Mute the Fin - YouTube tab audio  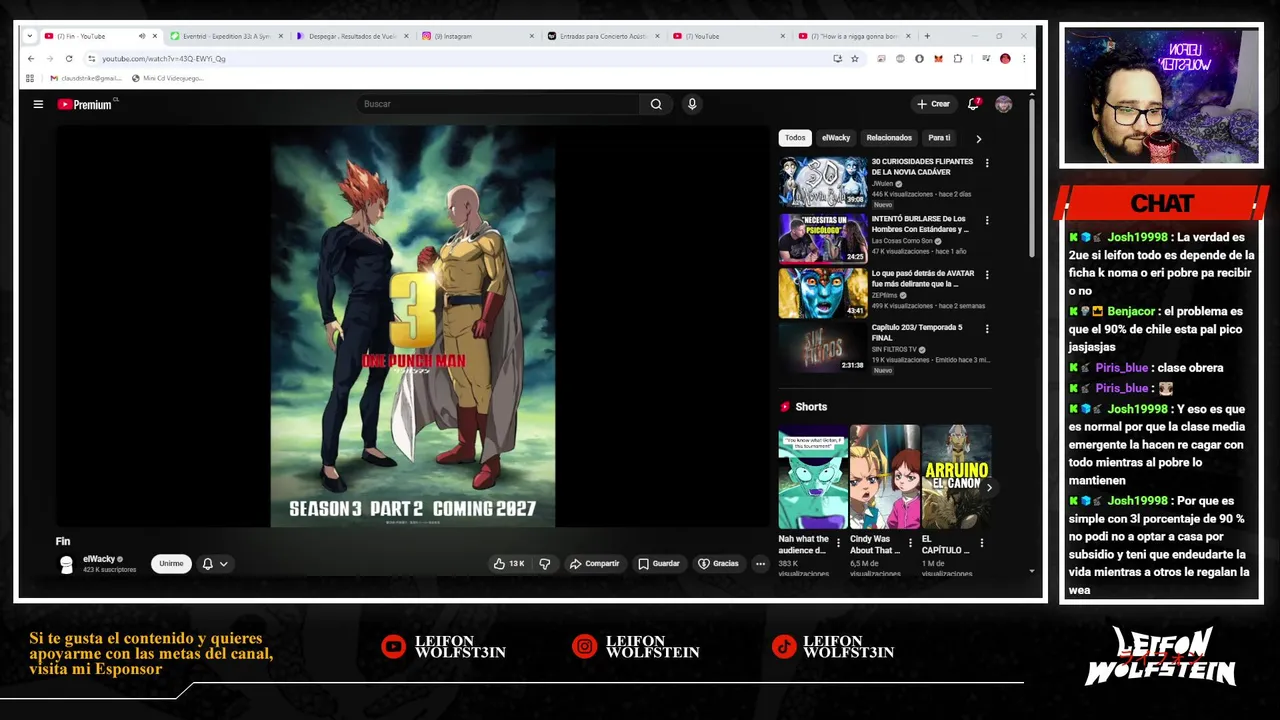click(141, 36)
